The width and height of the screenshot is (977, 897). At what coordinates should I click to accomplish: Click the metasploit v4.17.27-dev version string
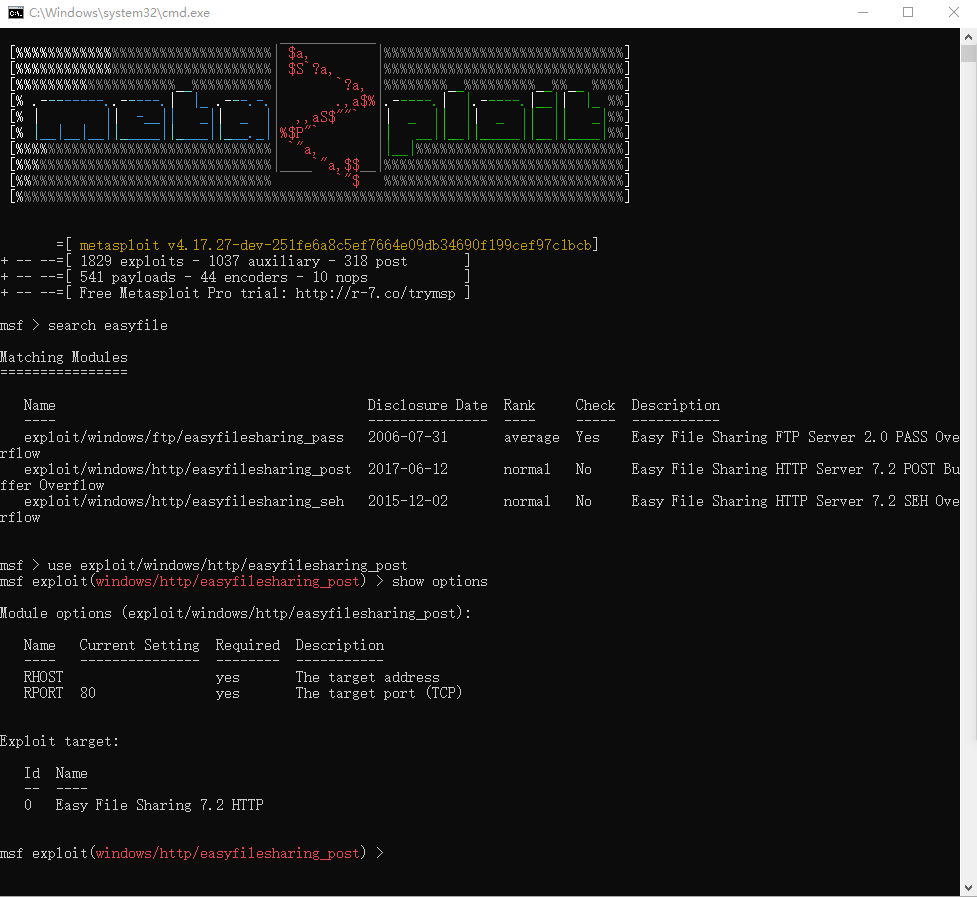coord(335,245)
